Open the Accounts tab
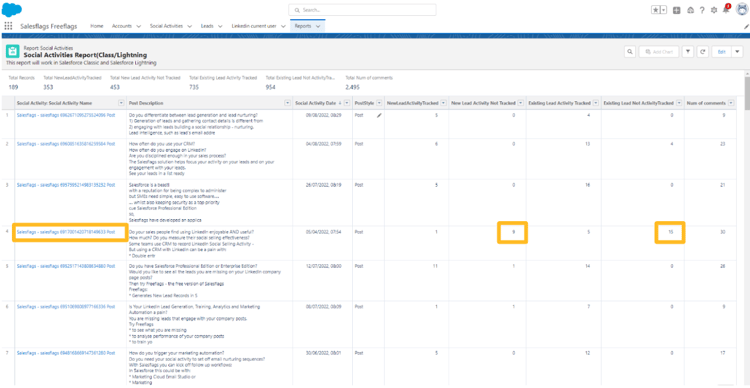The image size is (750, 388). [121, 26]
